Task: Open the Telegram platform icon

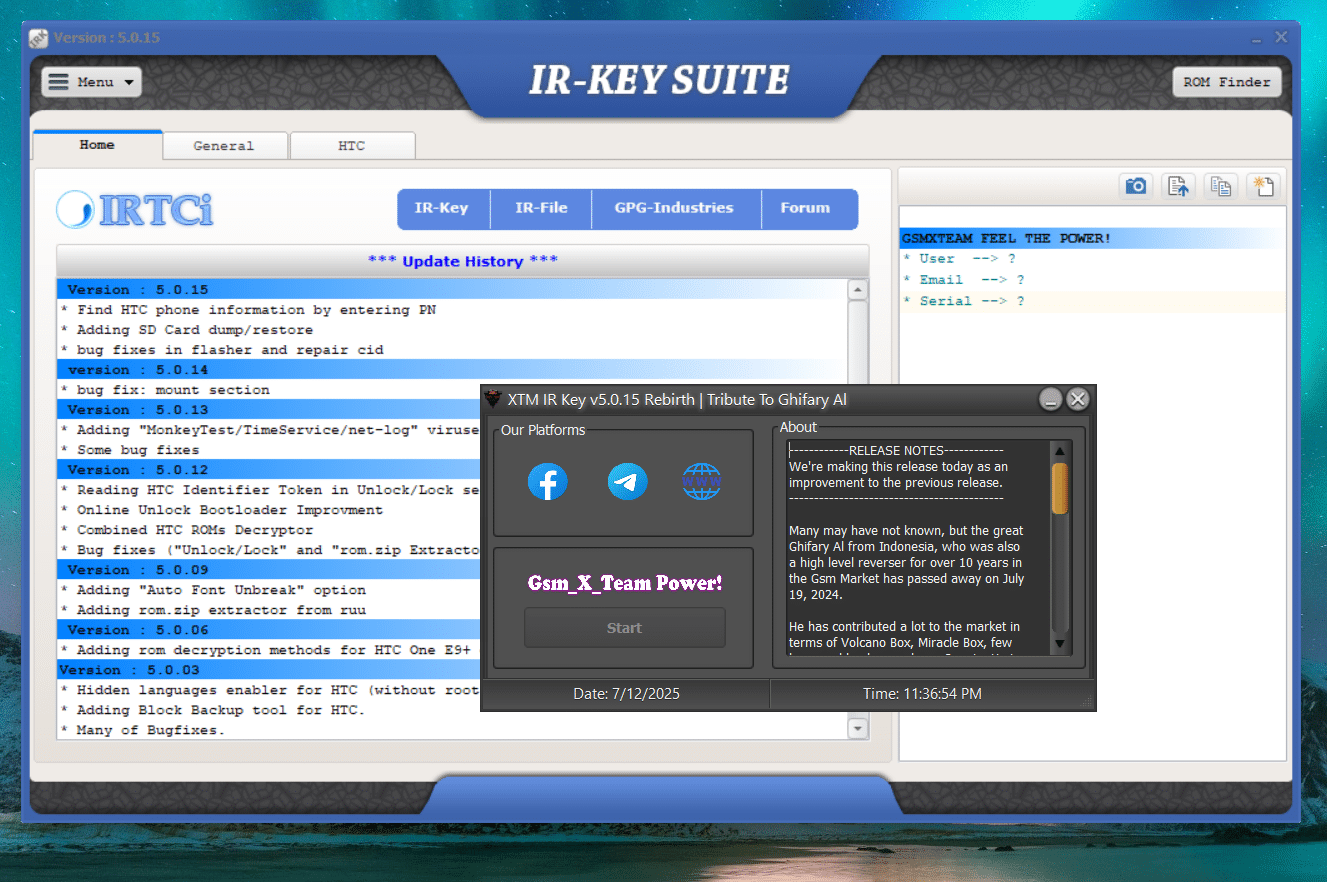Action: tap(627, 482)
